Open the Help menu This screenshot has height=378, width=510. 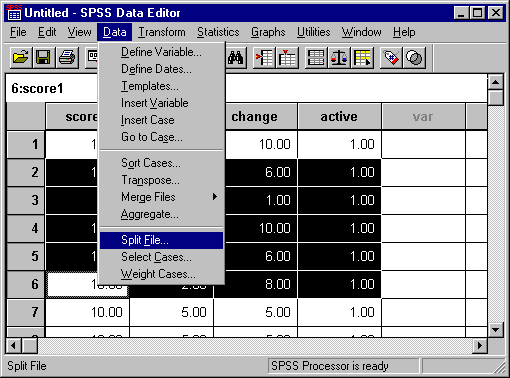point(404,32)
